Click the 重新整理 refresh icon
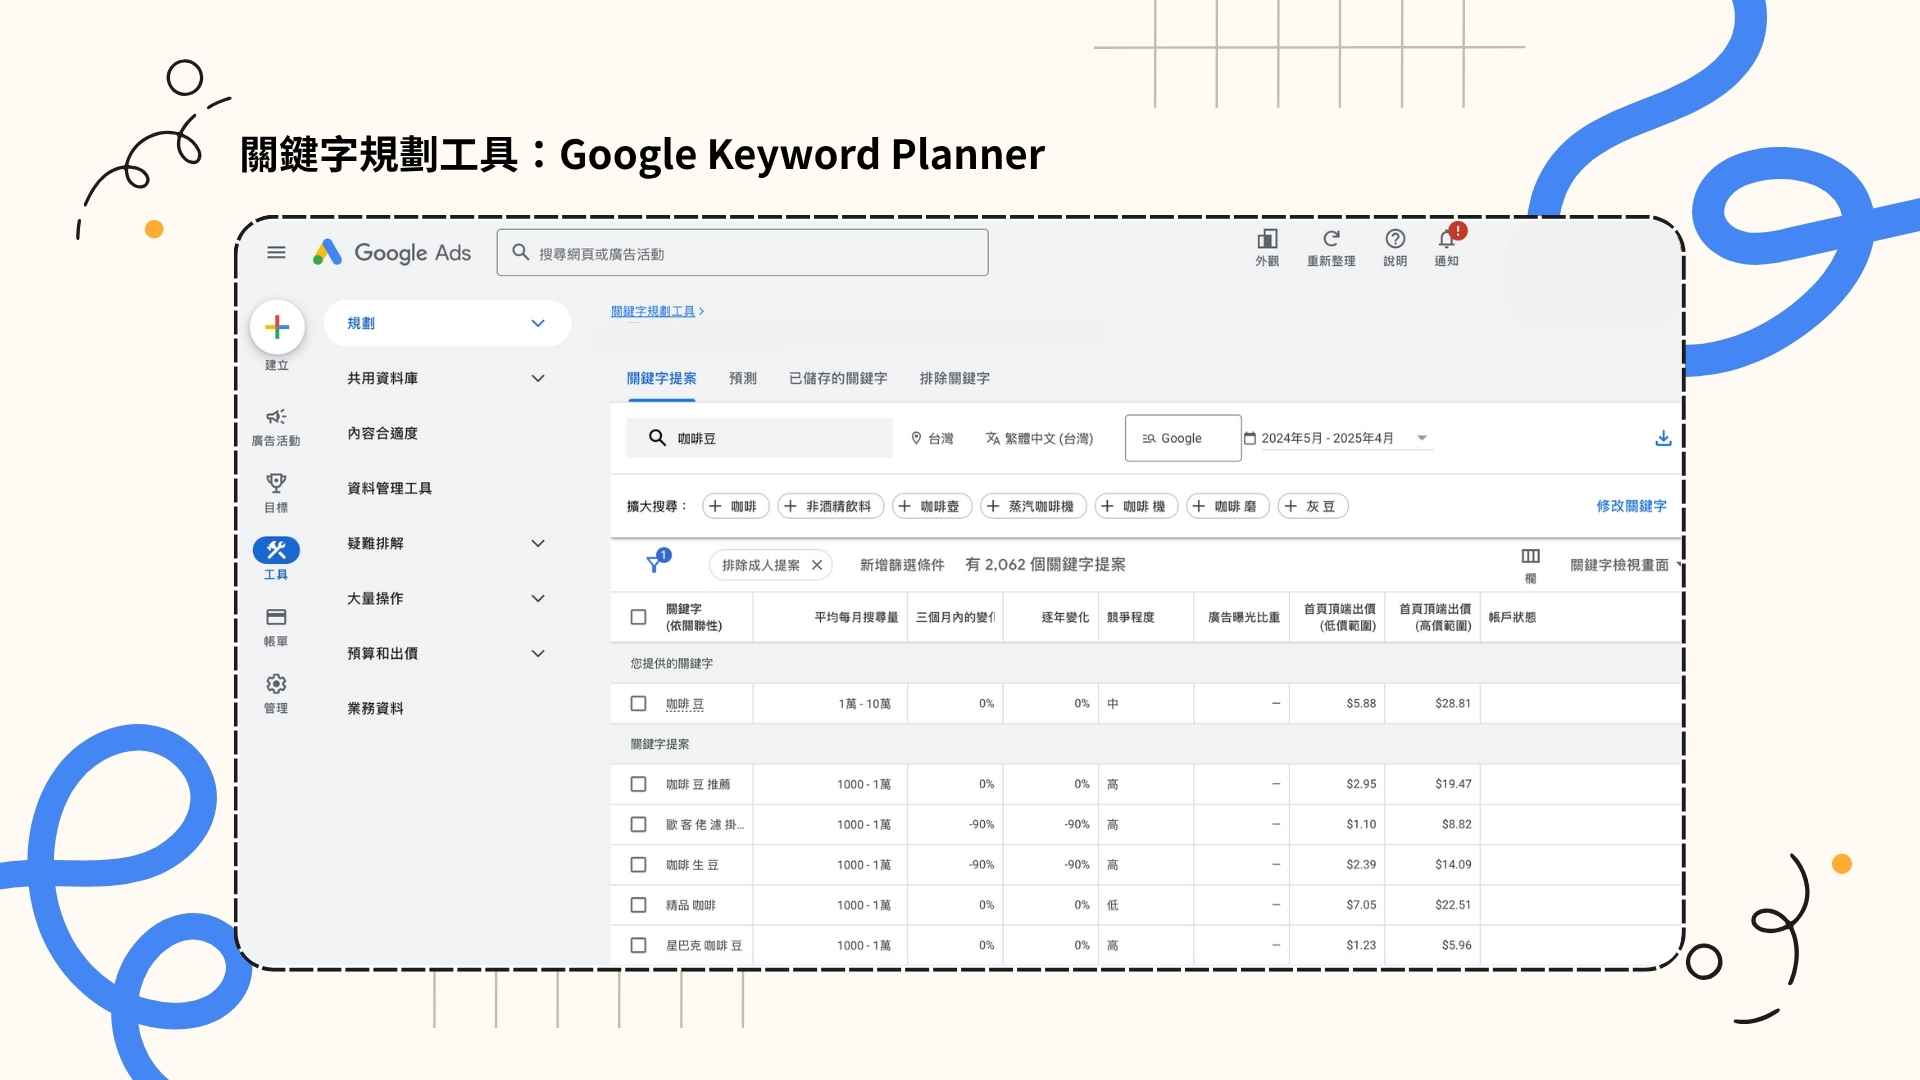The width and height of the screenshot is (1920, 1080). click(1331, 247)
